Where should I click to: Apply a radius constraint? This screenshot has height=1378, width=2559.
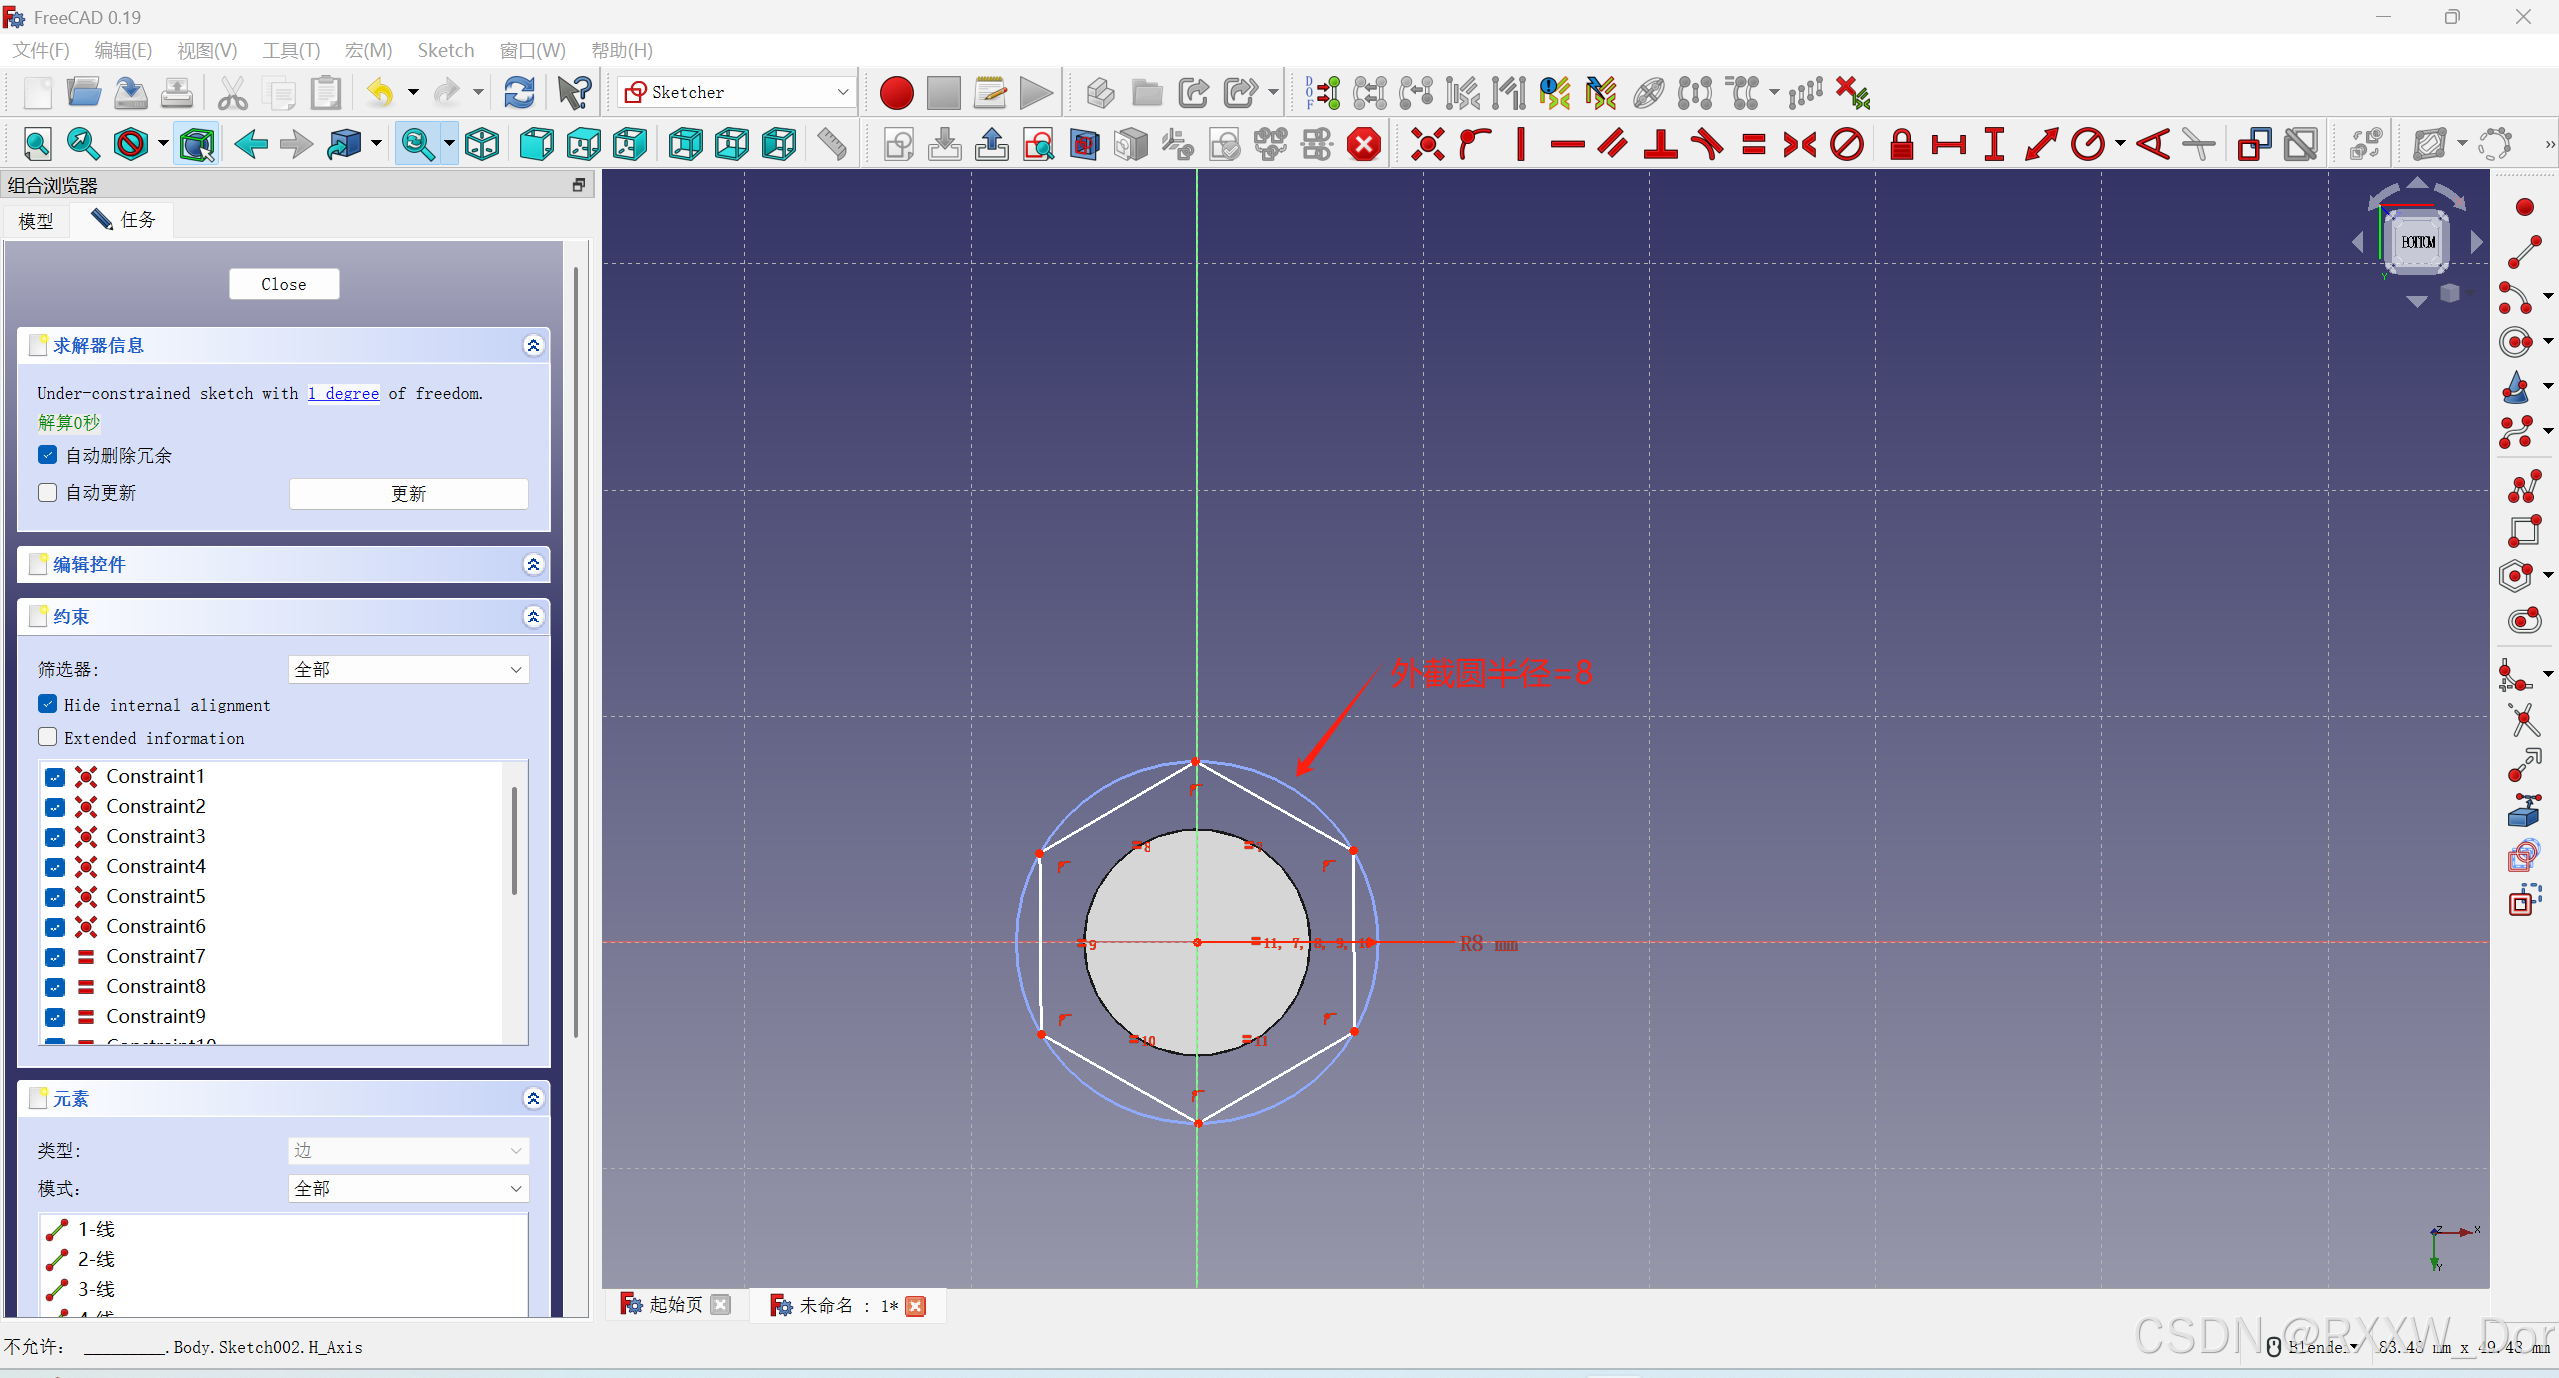click(x=2089, y=144)
